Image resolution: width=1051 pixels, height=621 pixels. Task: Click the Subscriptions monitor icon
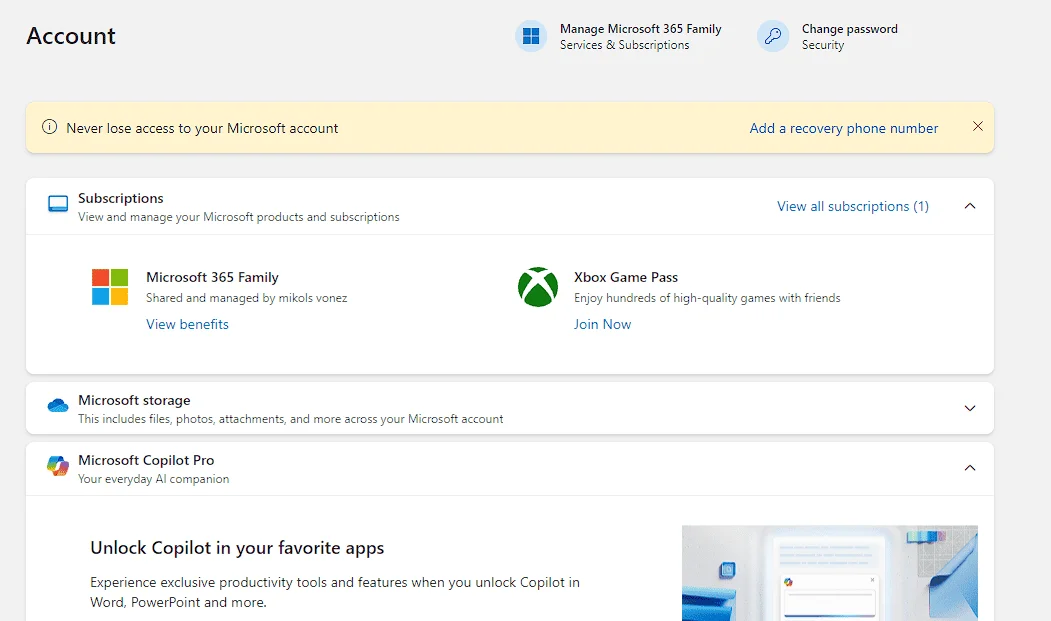coord(58,204)
